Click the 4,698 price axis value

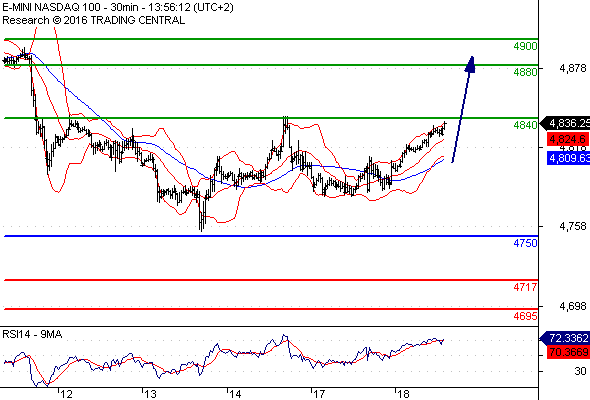point(573,306)
